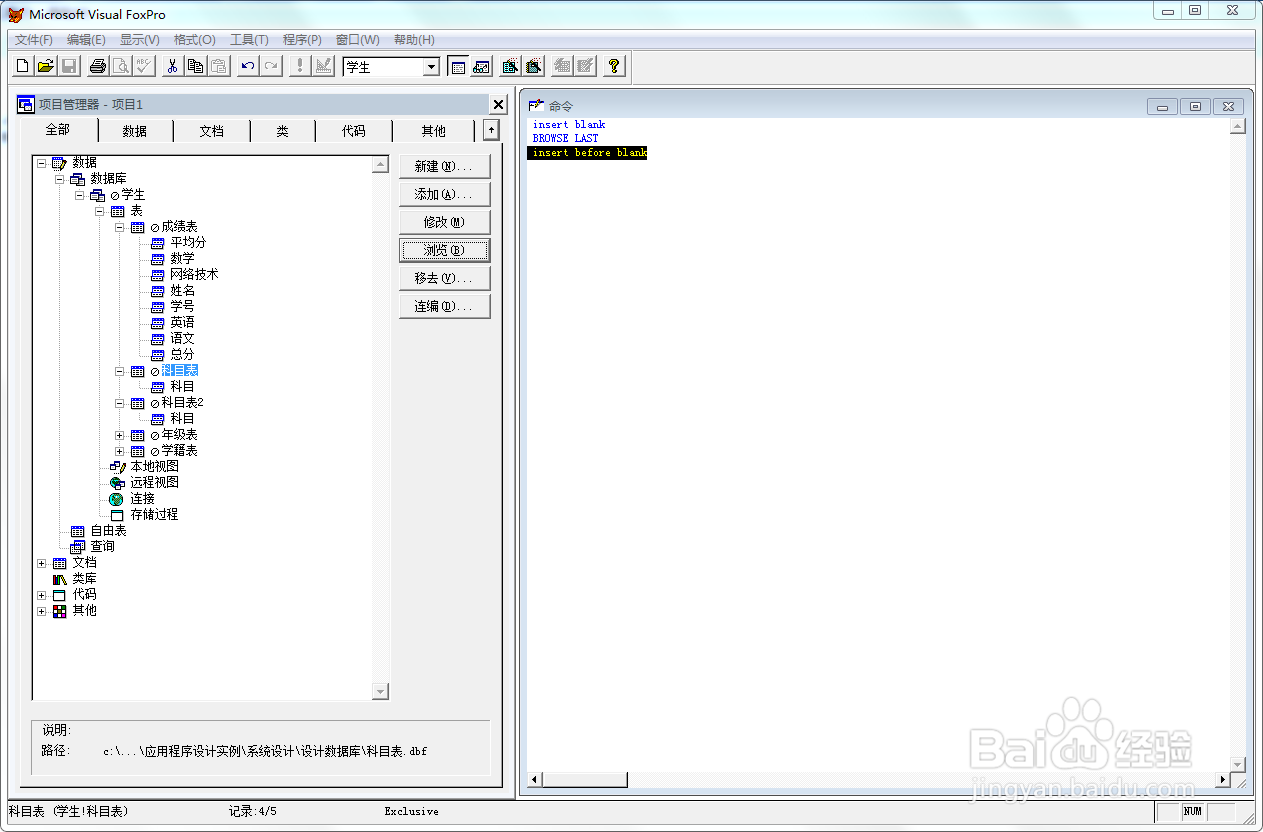
Task: Expand the 学籍表 table node
Action: point(120,451)
